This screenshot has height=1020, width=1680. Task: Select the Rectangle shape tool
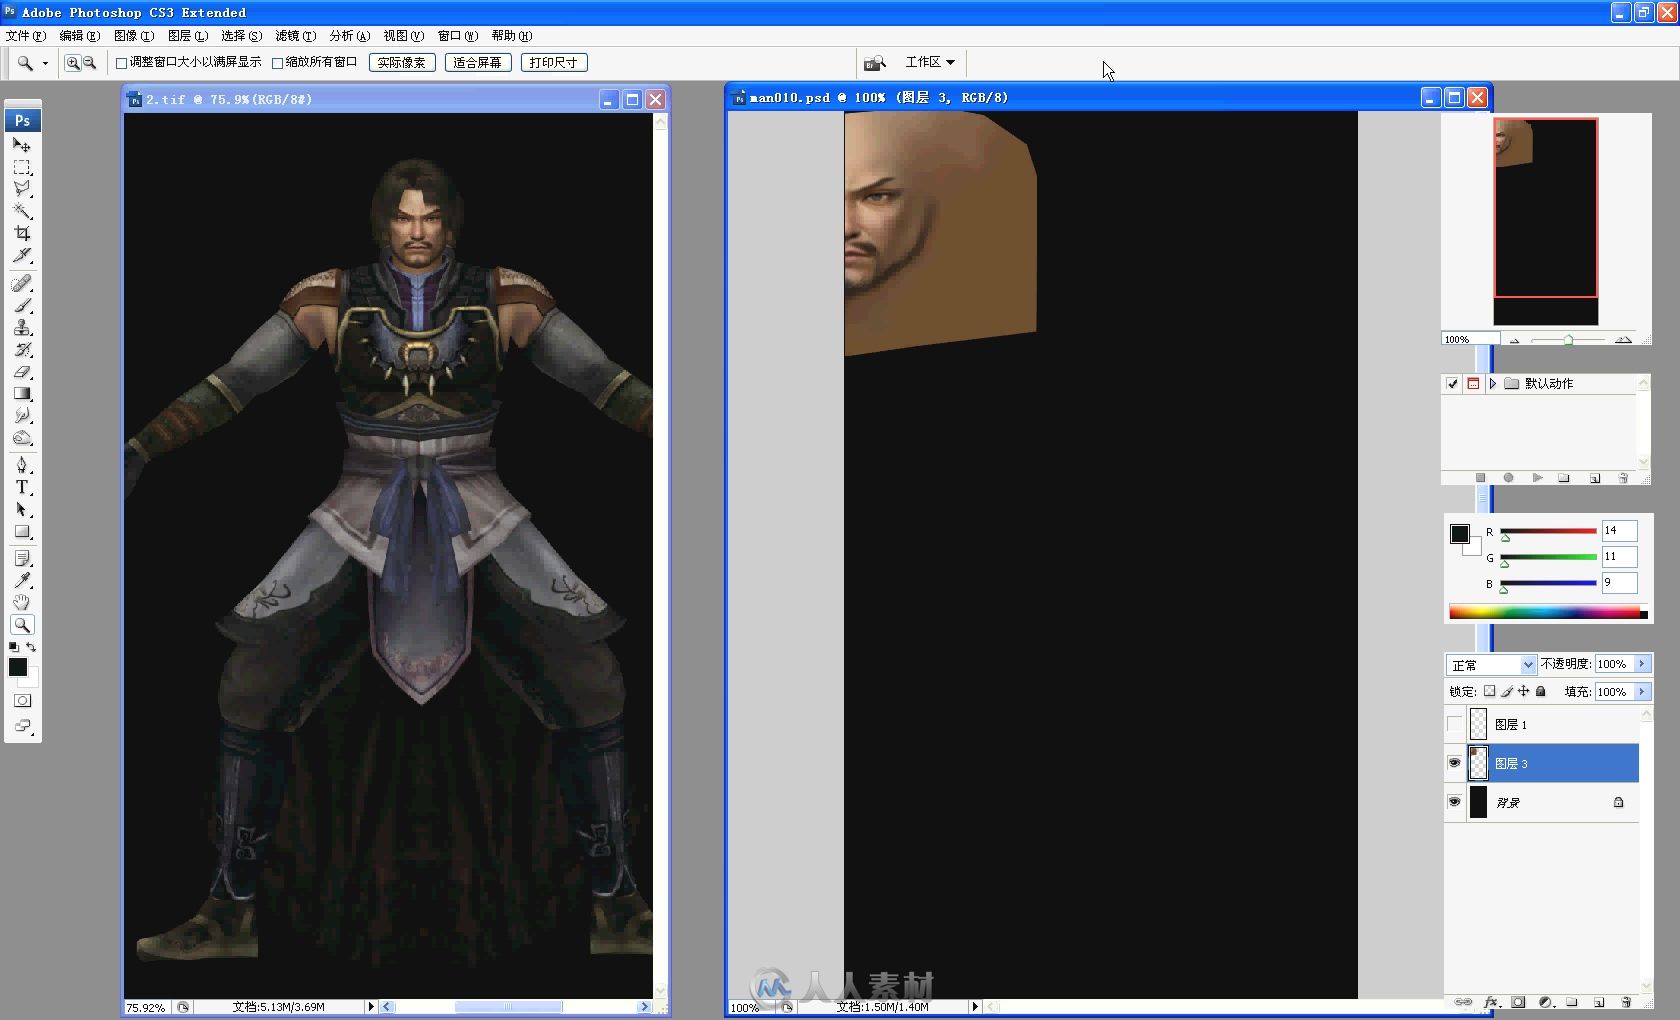point(22,531)
